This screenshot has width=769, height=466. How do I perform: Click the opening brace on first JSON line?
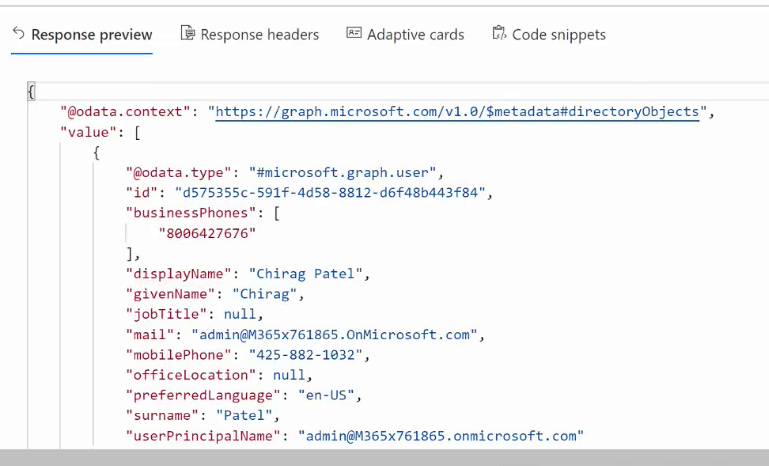[x=31, y=92]
